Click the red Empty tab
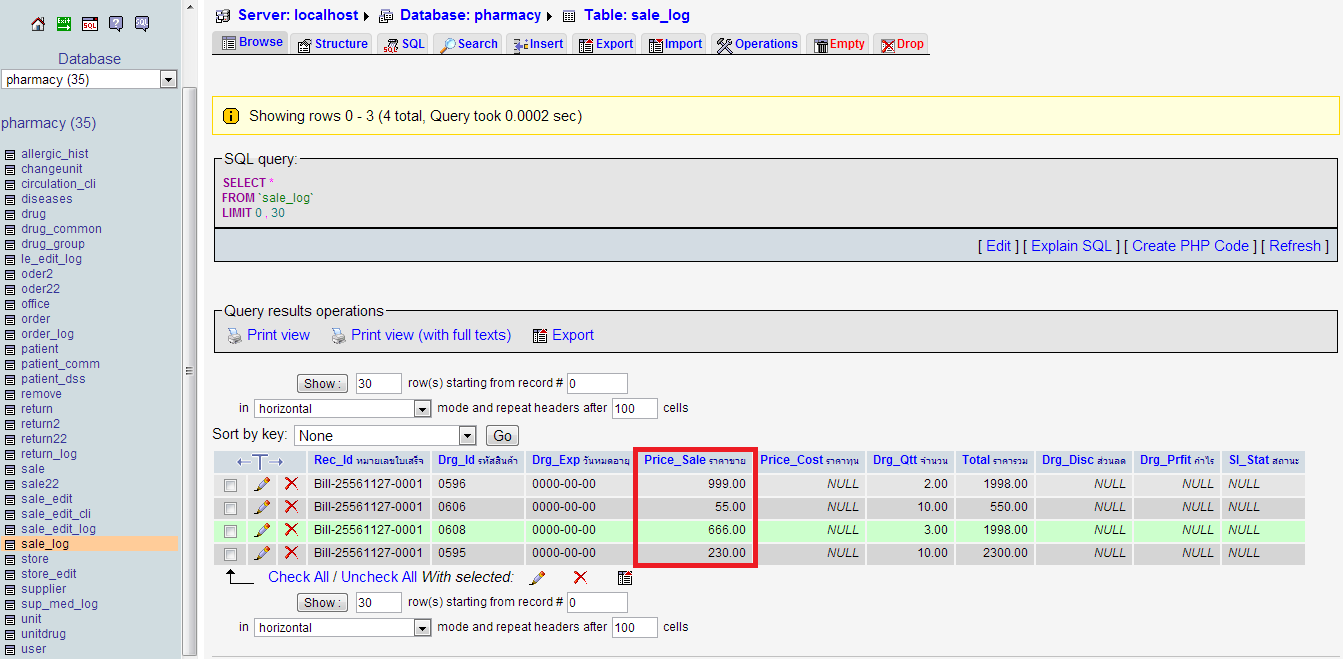1343x659 pixels. pos(838,44)
